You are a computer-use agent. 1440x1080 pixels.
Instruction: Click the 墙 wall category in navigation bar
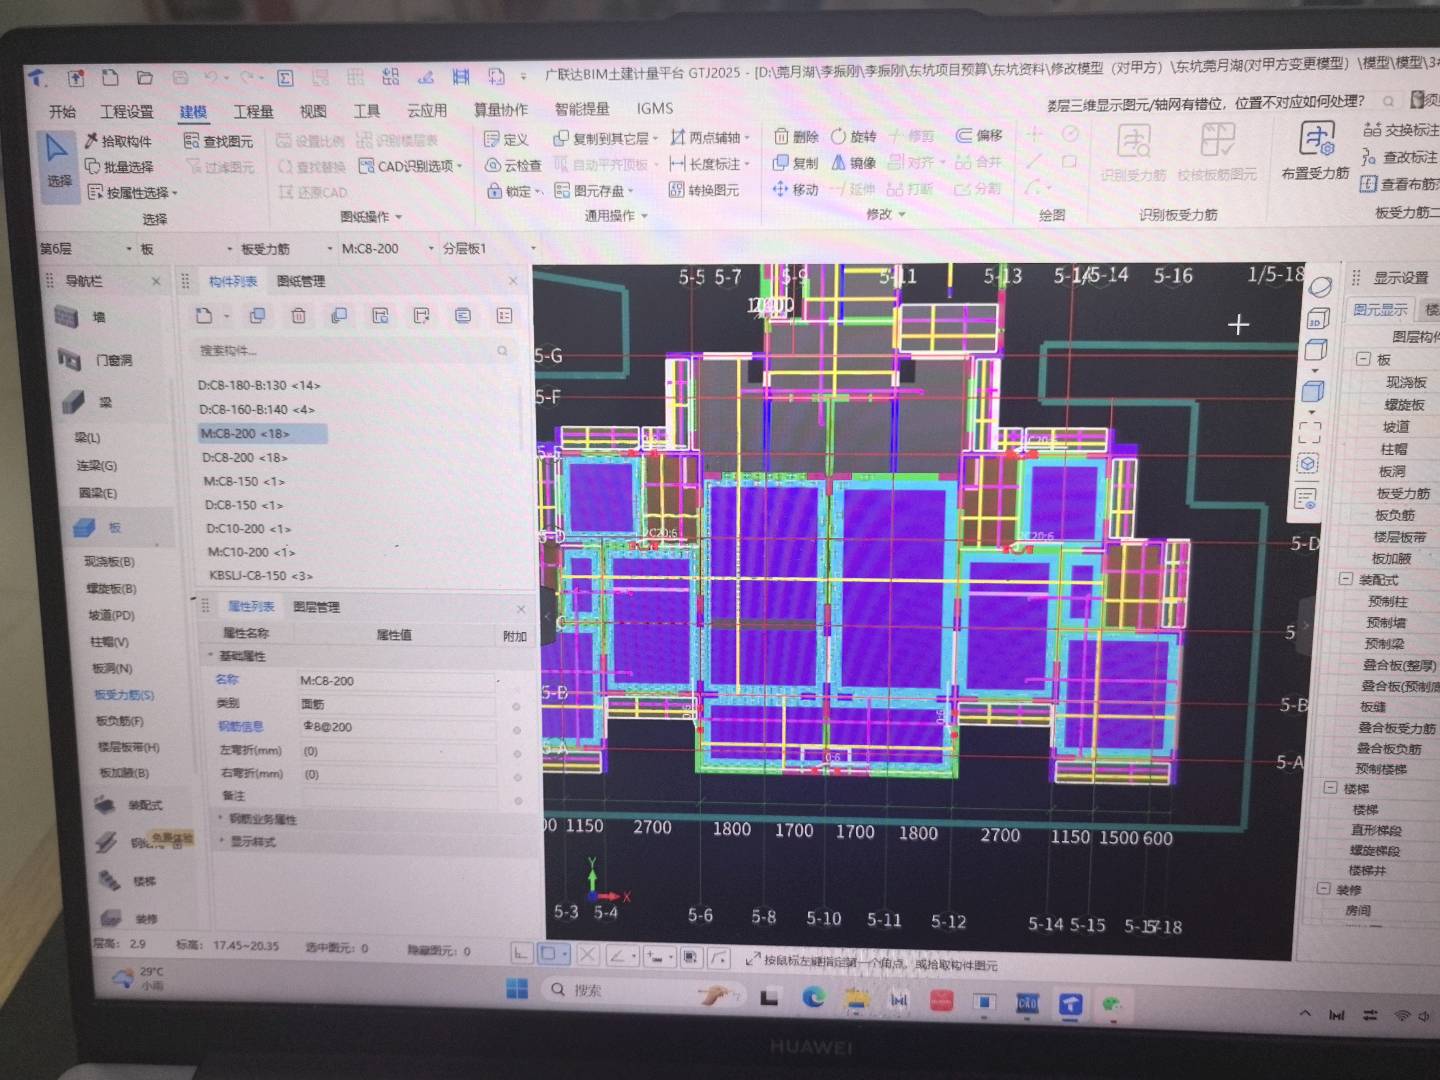pyautogui.click(x=82, y=317)
